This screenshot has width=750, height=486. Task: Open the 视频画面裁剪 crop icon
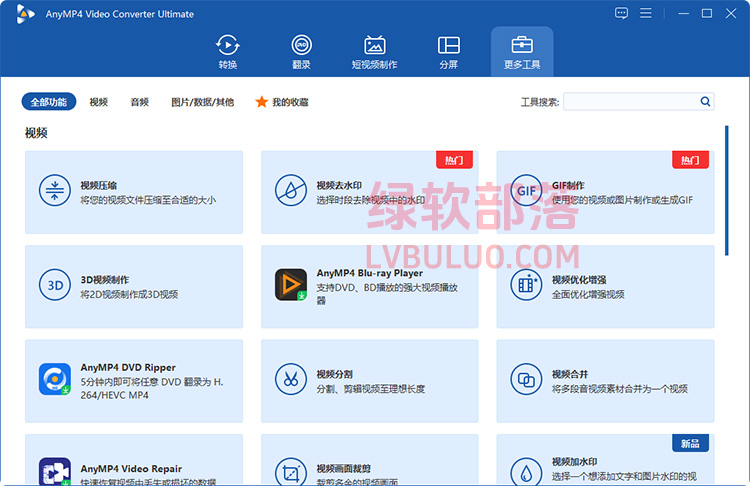[290, 472]
